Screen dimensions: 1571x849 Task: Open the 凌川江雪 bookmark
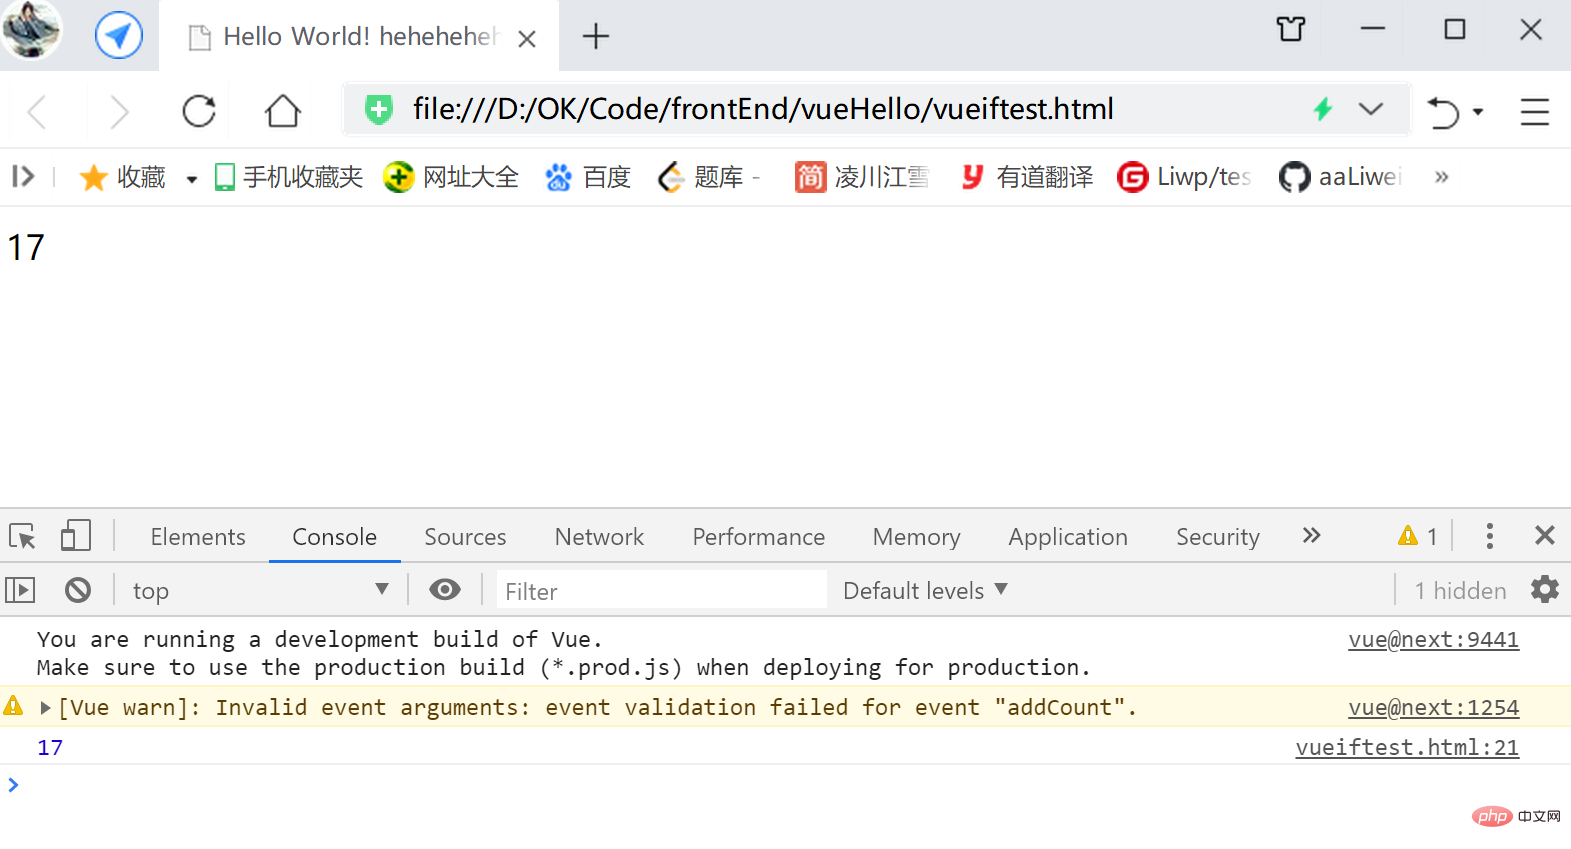pos(862,177)
